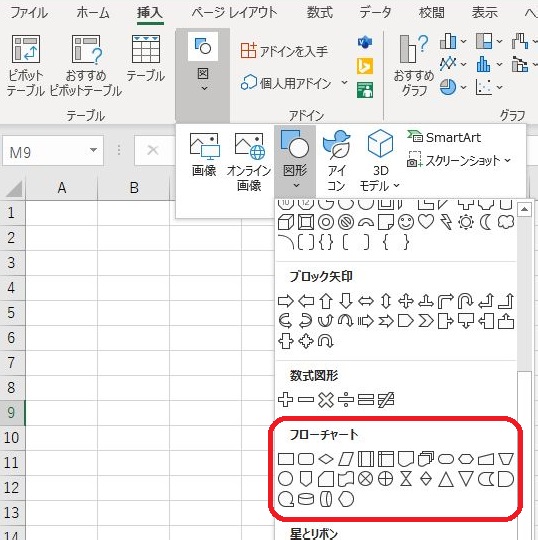Select the up block arrow shape
This screenshot has height=540, width=538.
(x=326, y=301)
